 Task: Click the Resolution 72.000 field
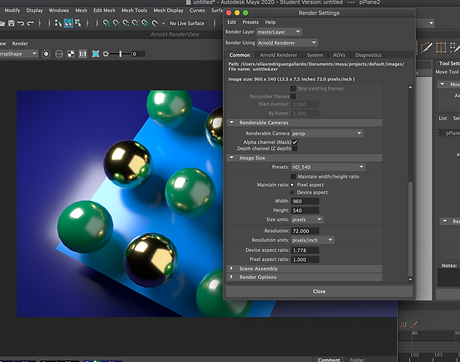coord(305,231)
